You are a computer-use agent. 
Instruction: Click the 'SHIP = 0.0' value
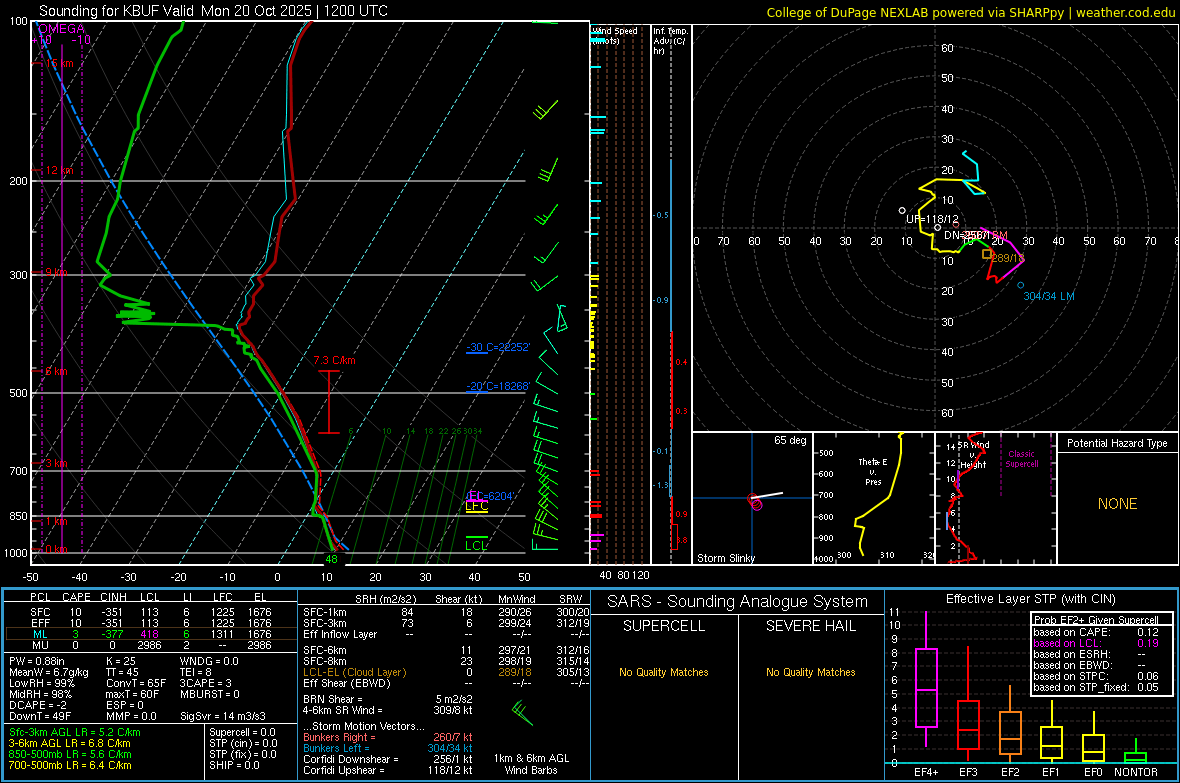tap(234, 765)
